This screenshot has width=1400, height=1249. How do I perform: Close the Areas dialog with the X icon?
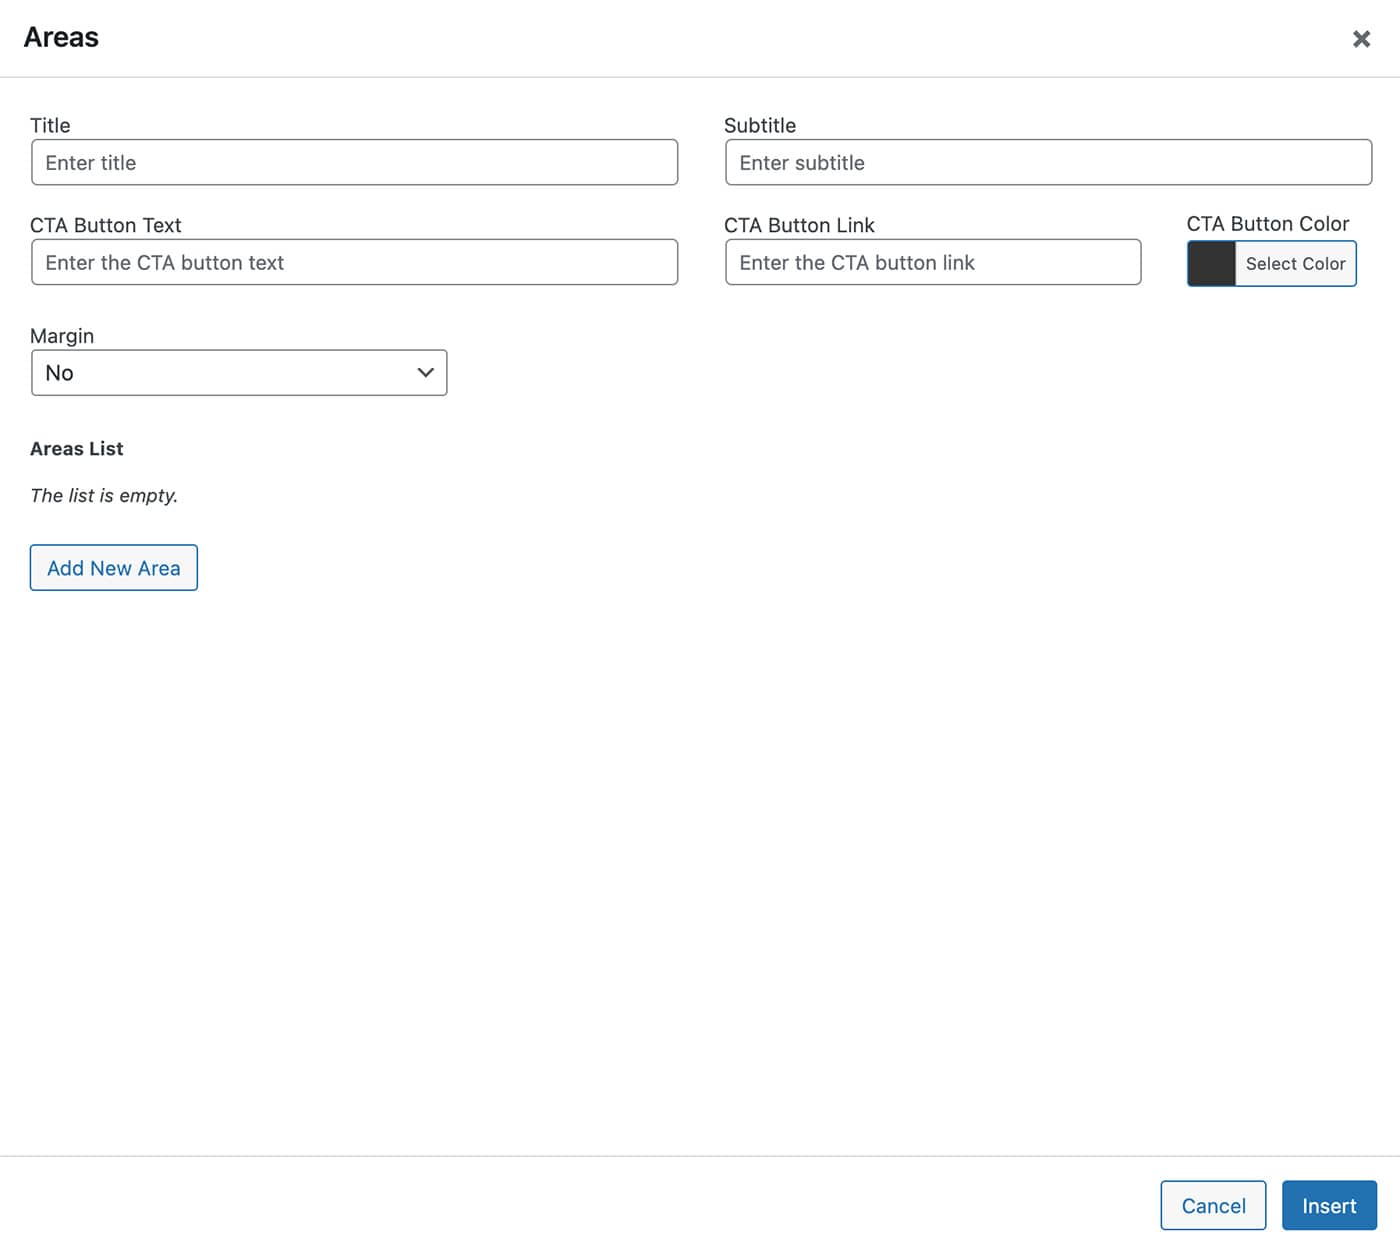(x=1361, y=39)
